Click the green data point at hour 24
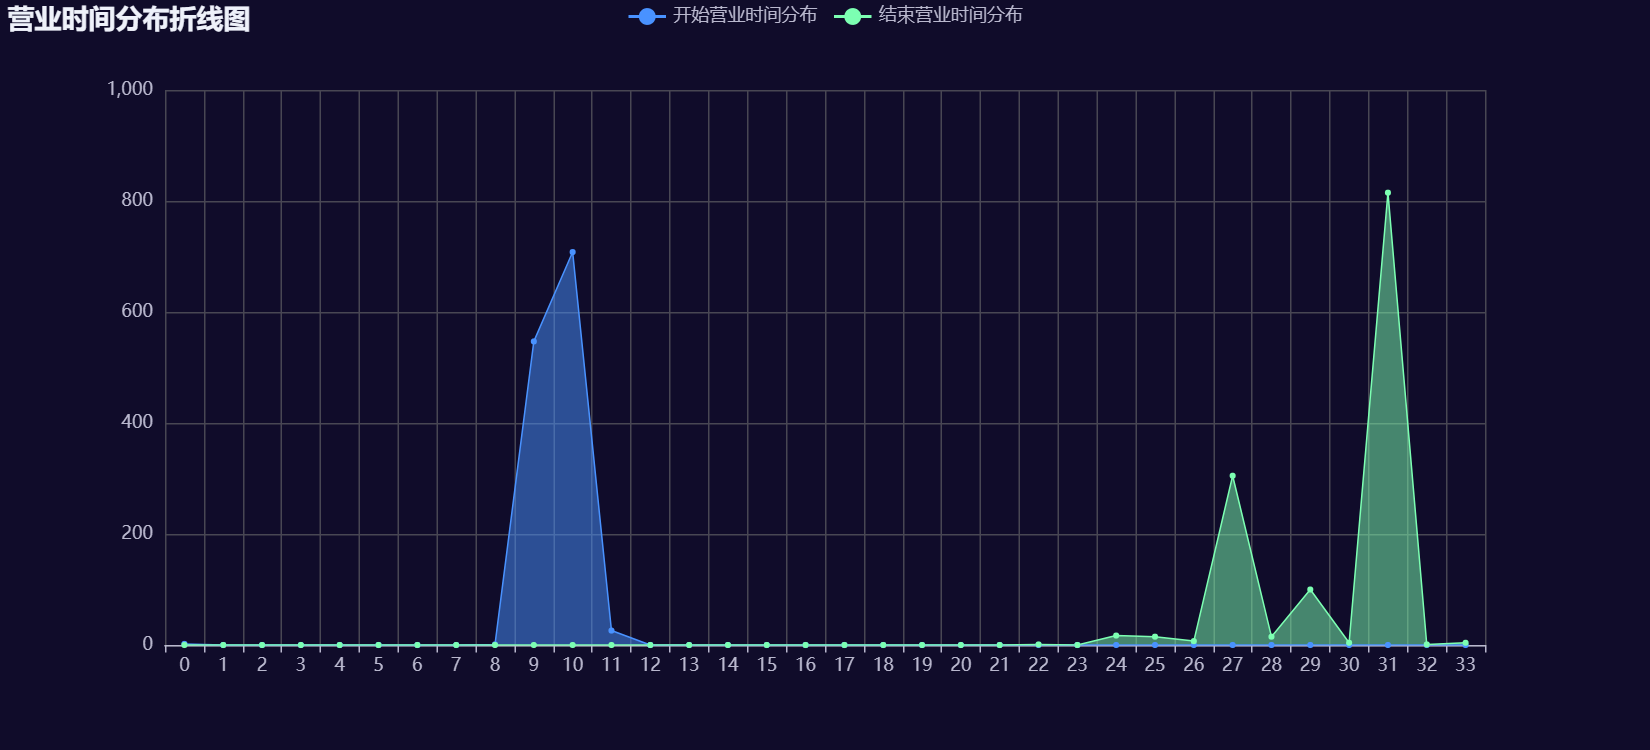Viewport: 1650px width, 750px height. [x=1116, y=636]
